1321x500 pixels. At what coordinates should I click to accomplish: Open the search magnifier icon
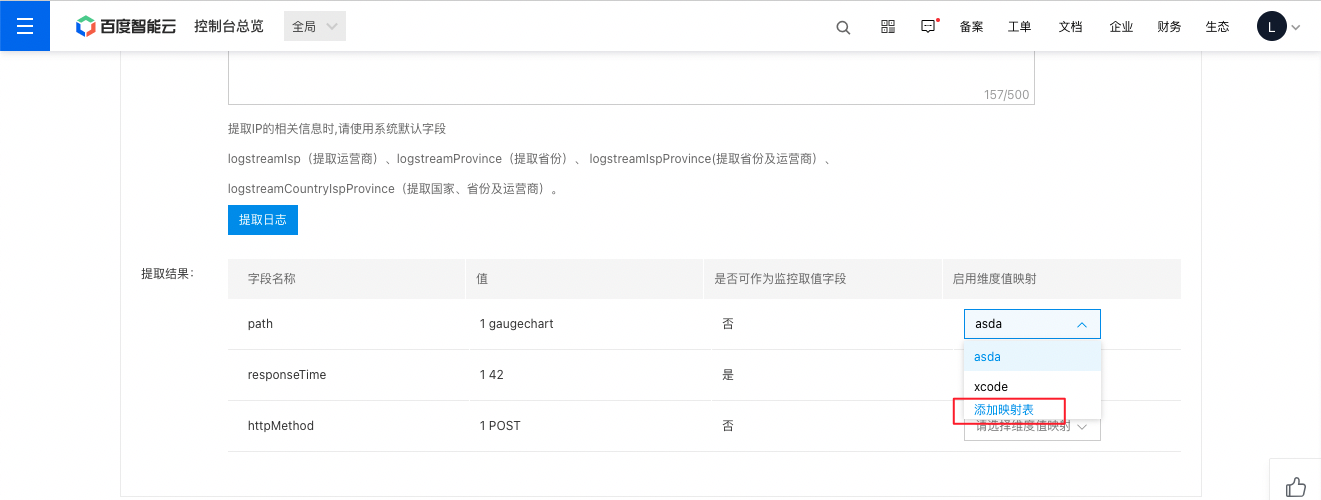(x=843, y=27)
